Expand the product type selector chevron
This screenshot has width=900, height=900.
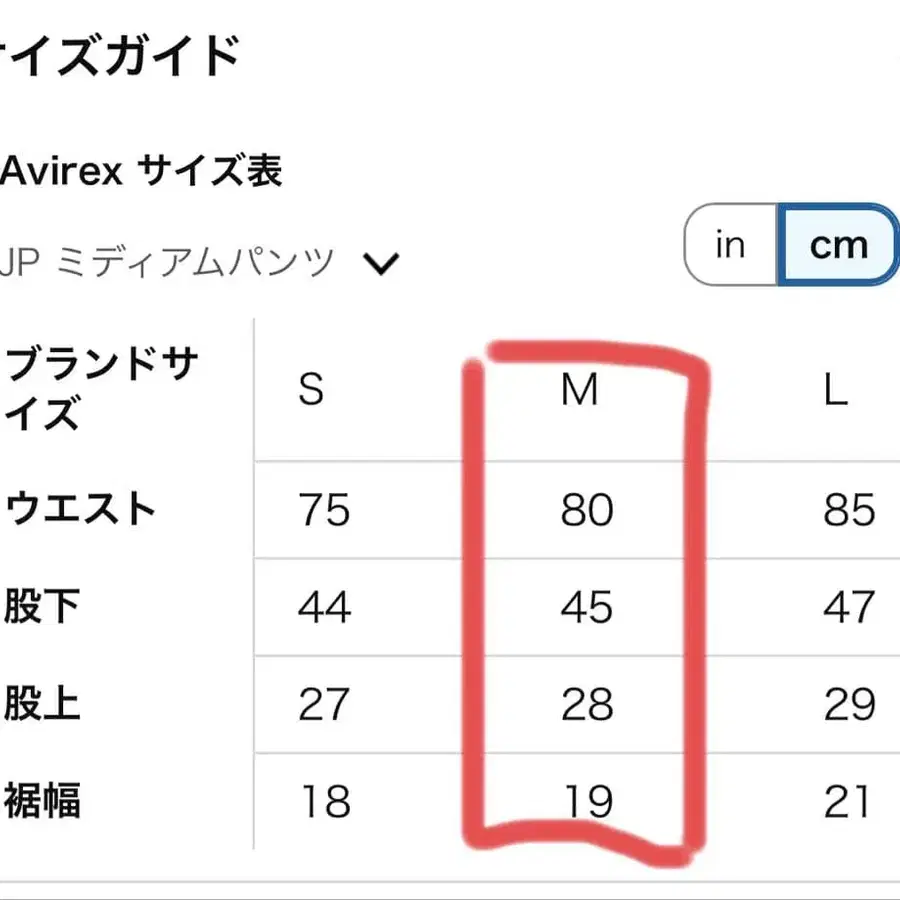click(x=380, y=262)
